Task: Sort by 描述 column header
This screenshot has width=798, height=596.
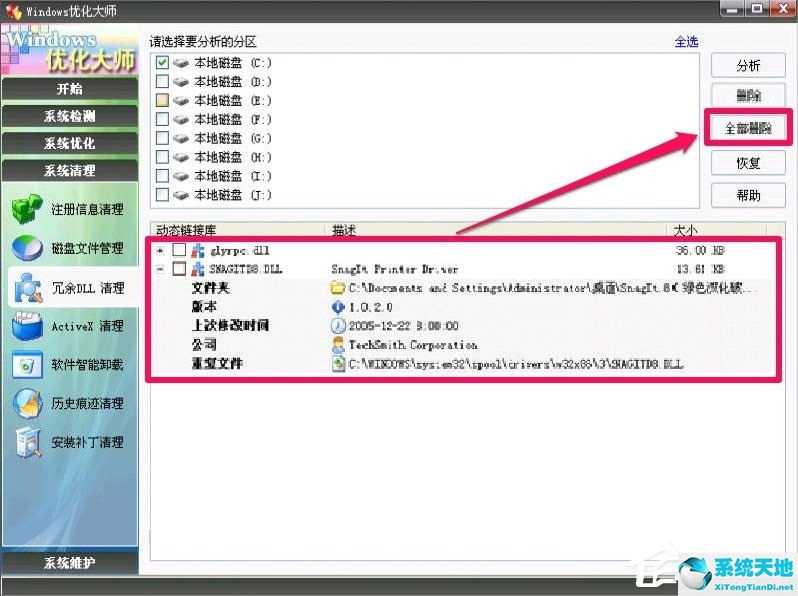Action: (496, 230)
